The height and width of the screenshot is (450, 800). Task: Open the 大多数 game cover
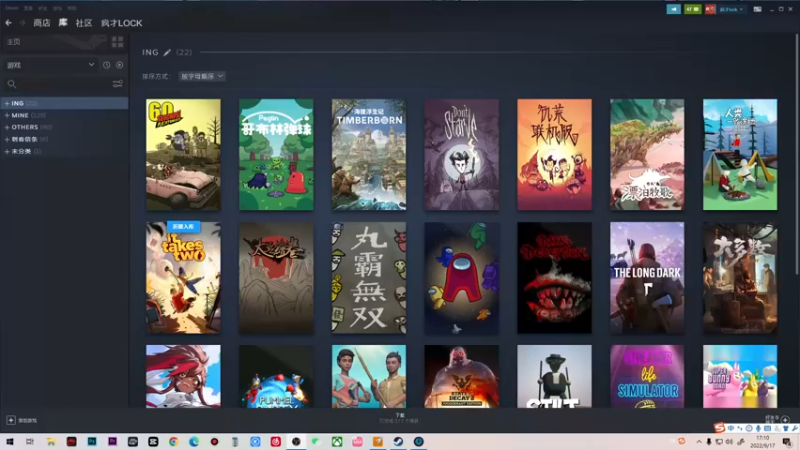740,278
